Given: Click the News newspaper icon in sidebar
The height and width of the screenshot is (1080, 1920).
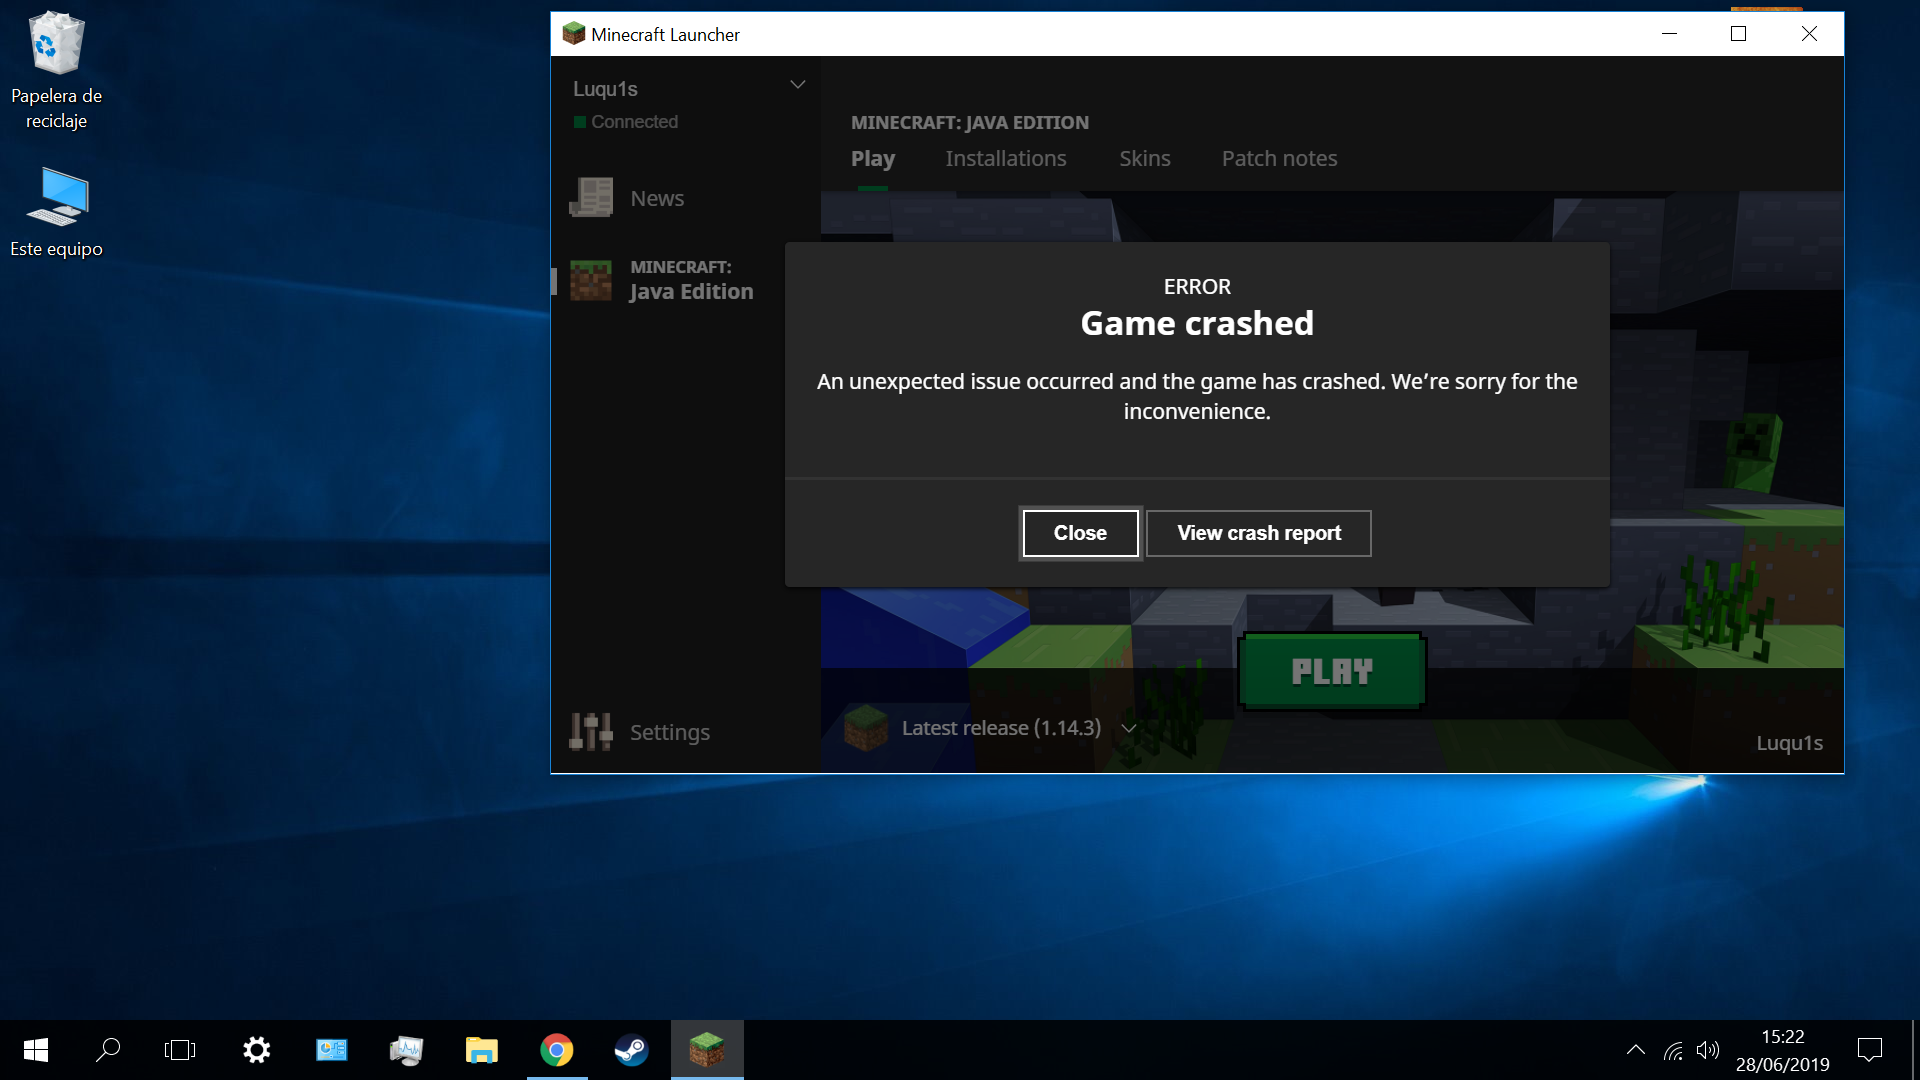Looking at the screenshot, I should [x=591, y=198].
